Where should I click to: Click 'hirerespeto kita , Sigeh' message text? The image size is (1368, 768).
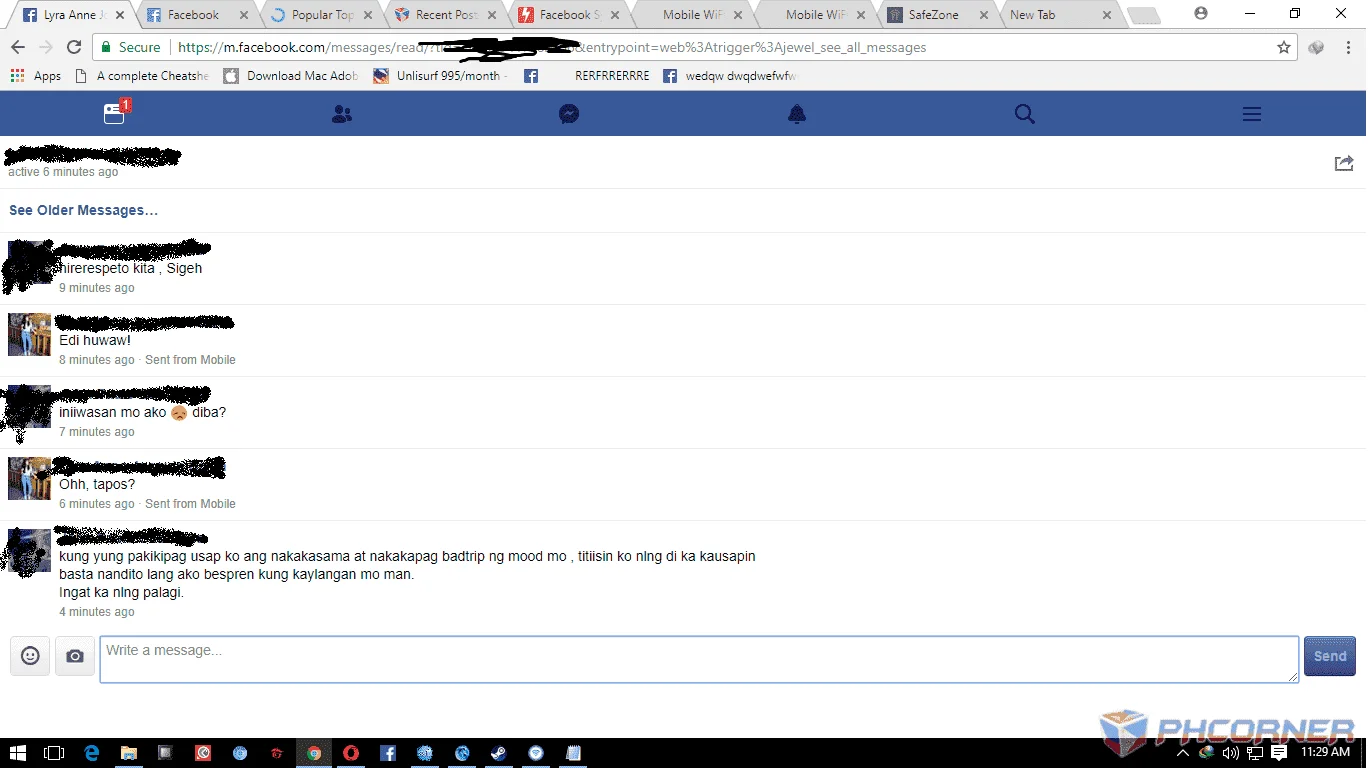pos(131,268)
